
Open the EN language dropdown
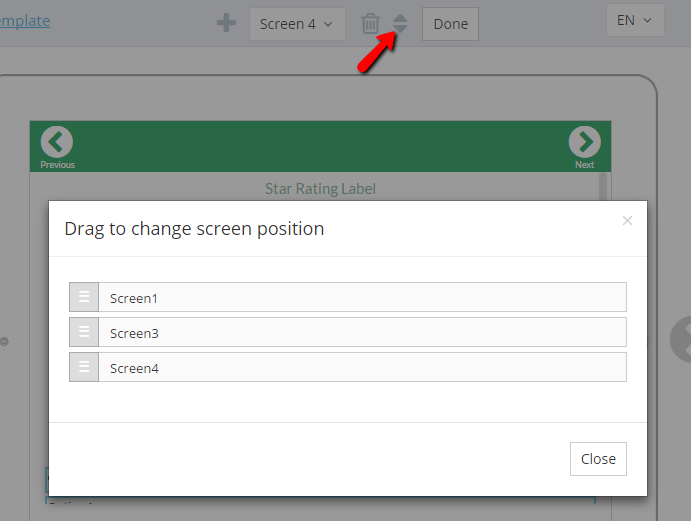tap(635, 20)
